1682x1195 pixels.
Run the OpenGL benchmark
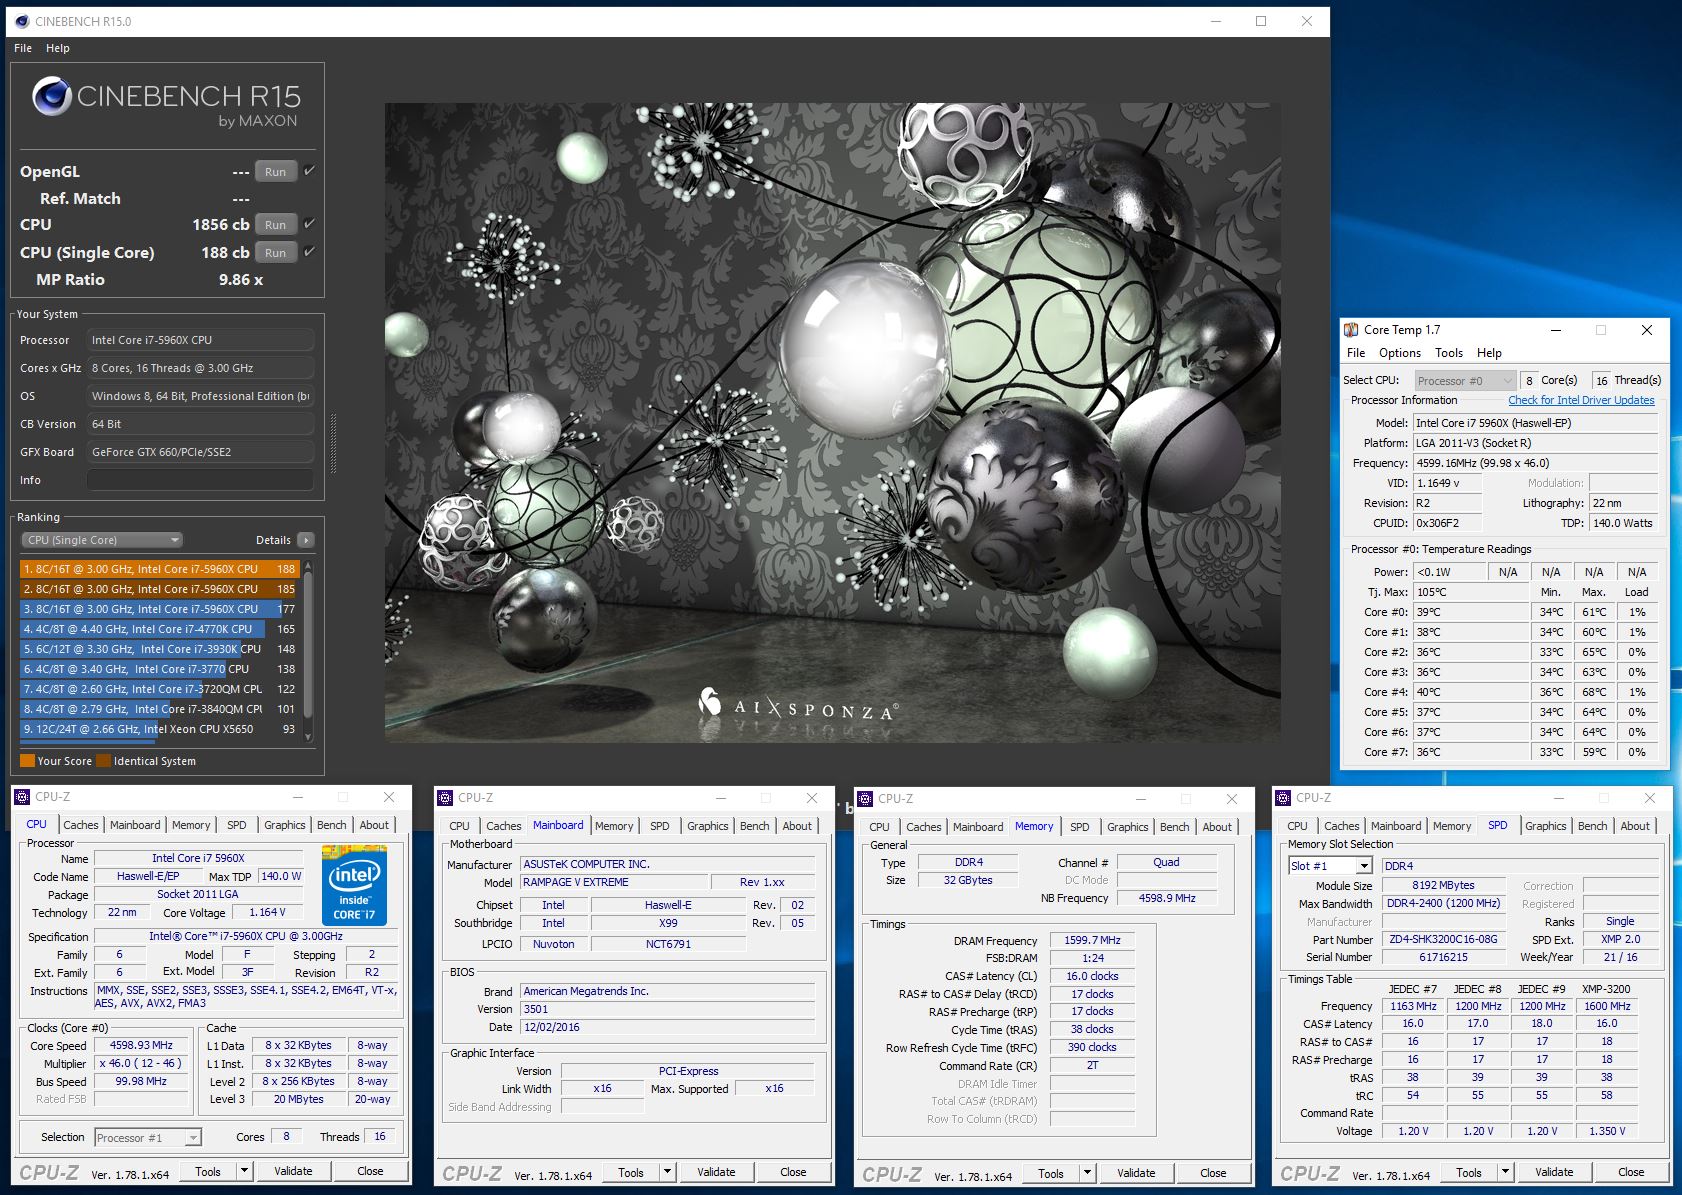(x=276, y=172)
